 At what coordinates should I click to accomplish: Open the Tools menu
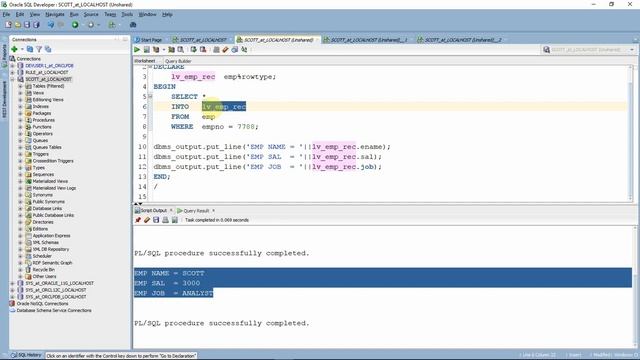(x=127, y=14)
